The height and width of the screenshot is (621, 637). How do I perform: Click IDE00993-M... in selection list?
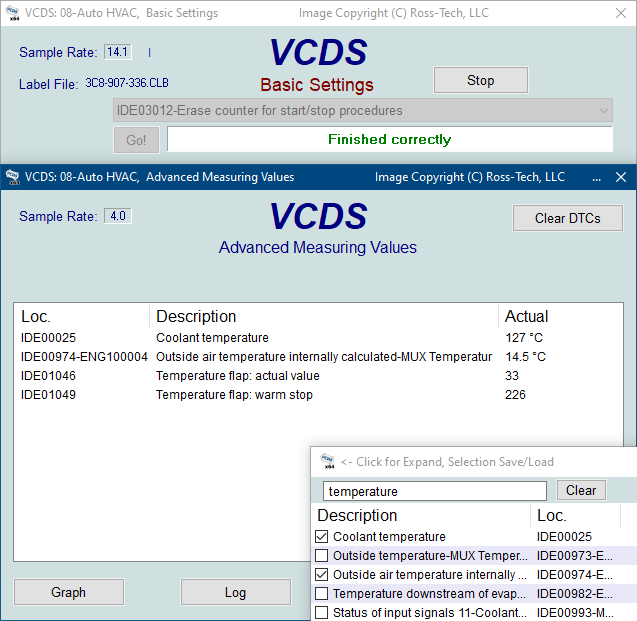click(x=574, y=612)
